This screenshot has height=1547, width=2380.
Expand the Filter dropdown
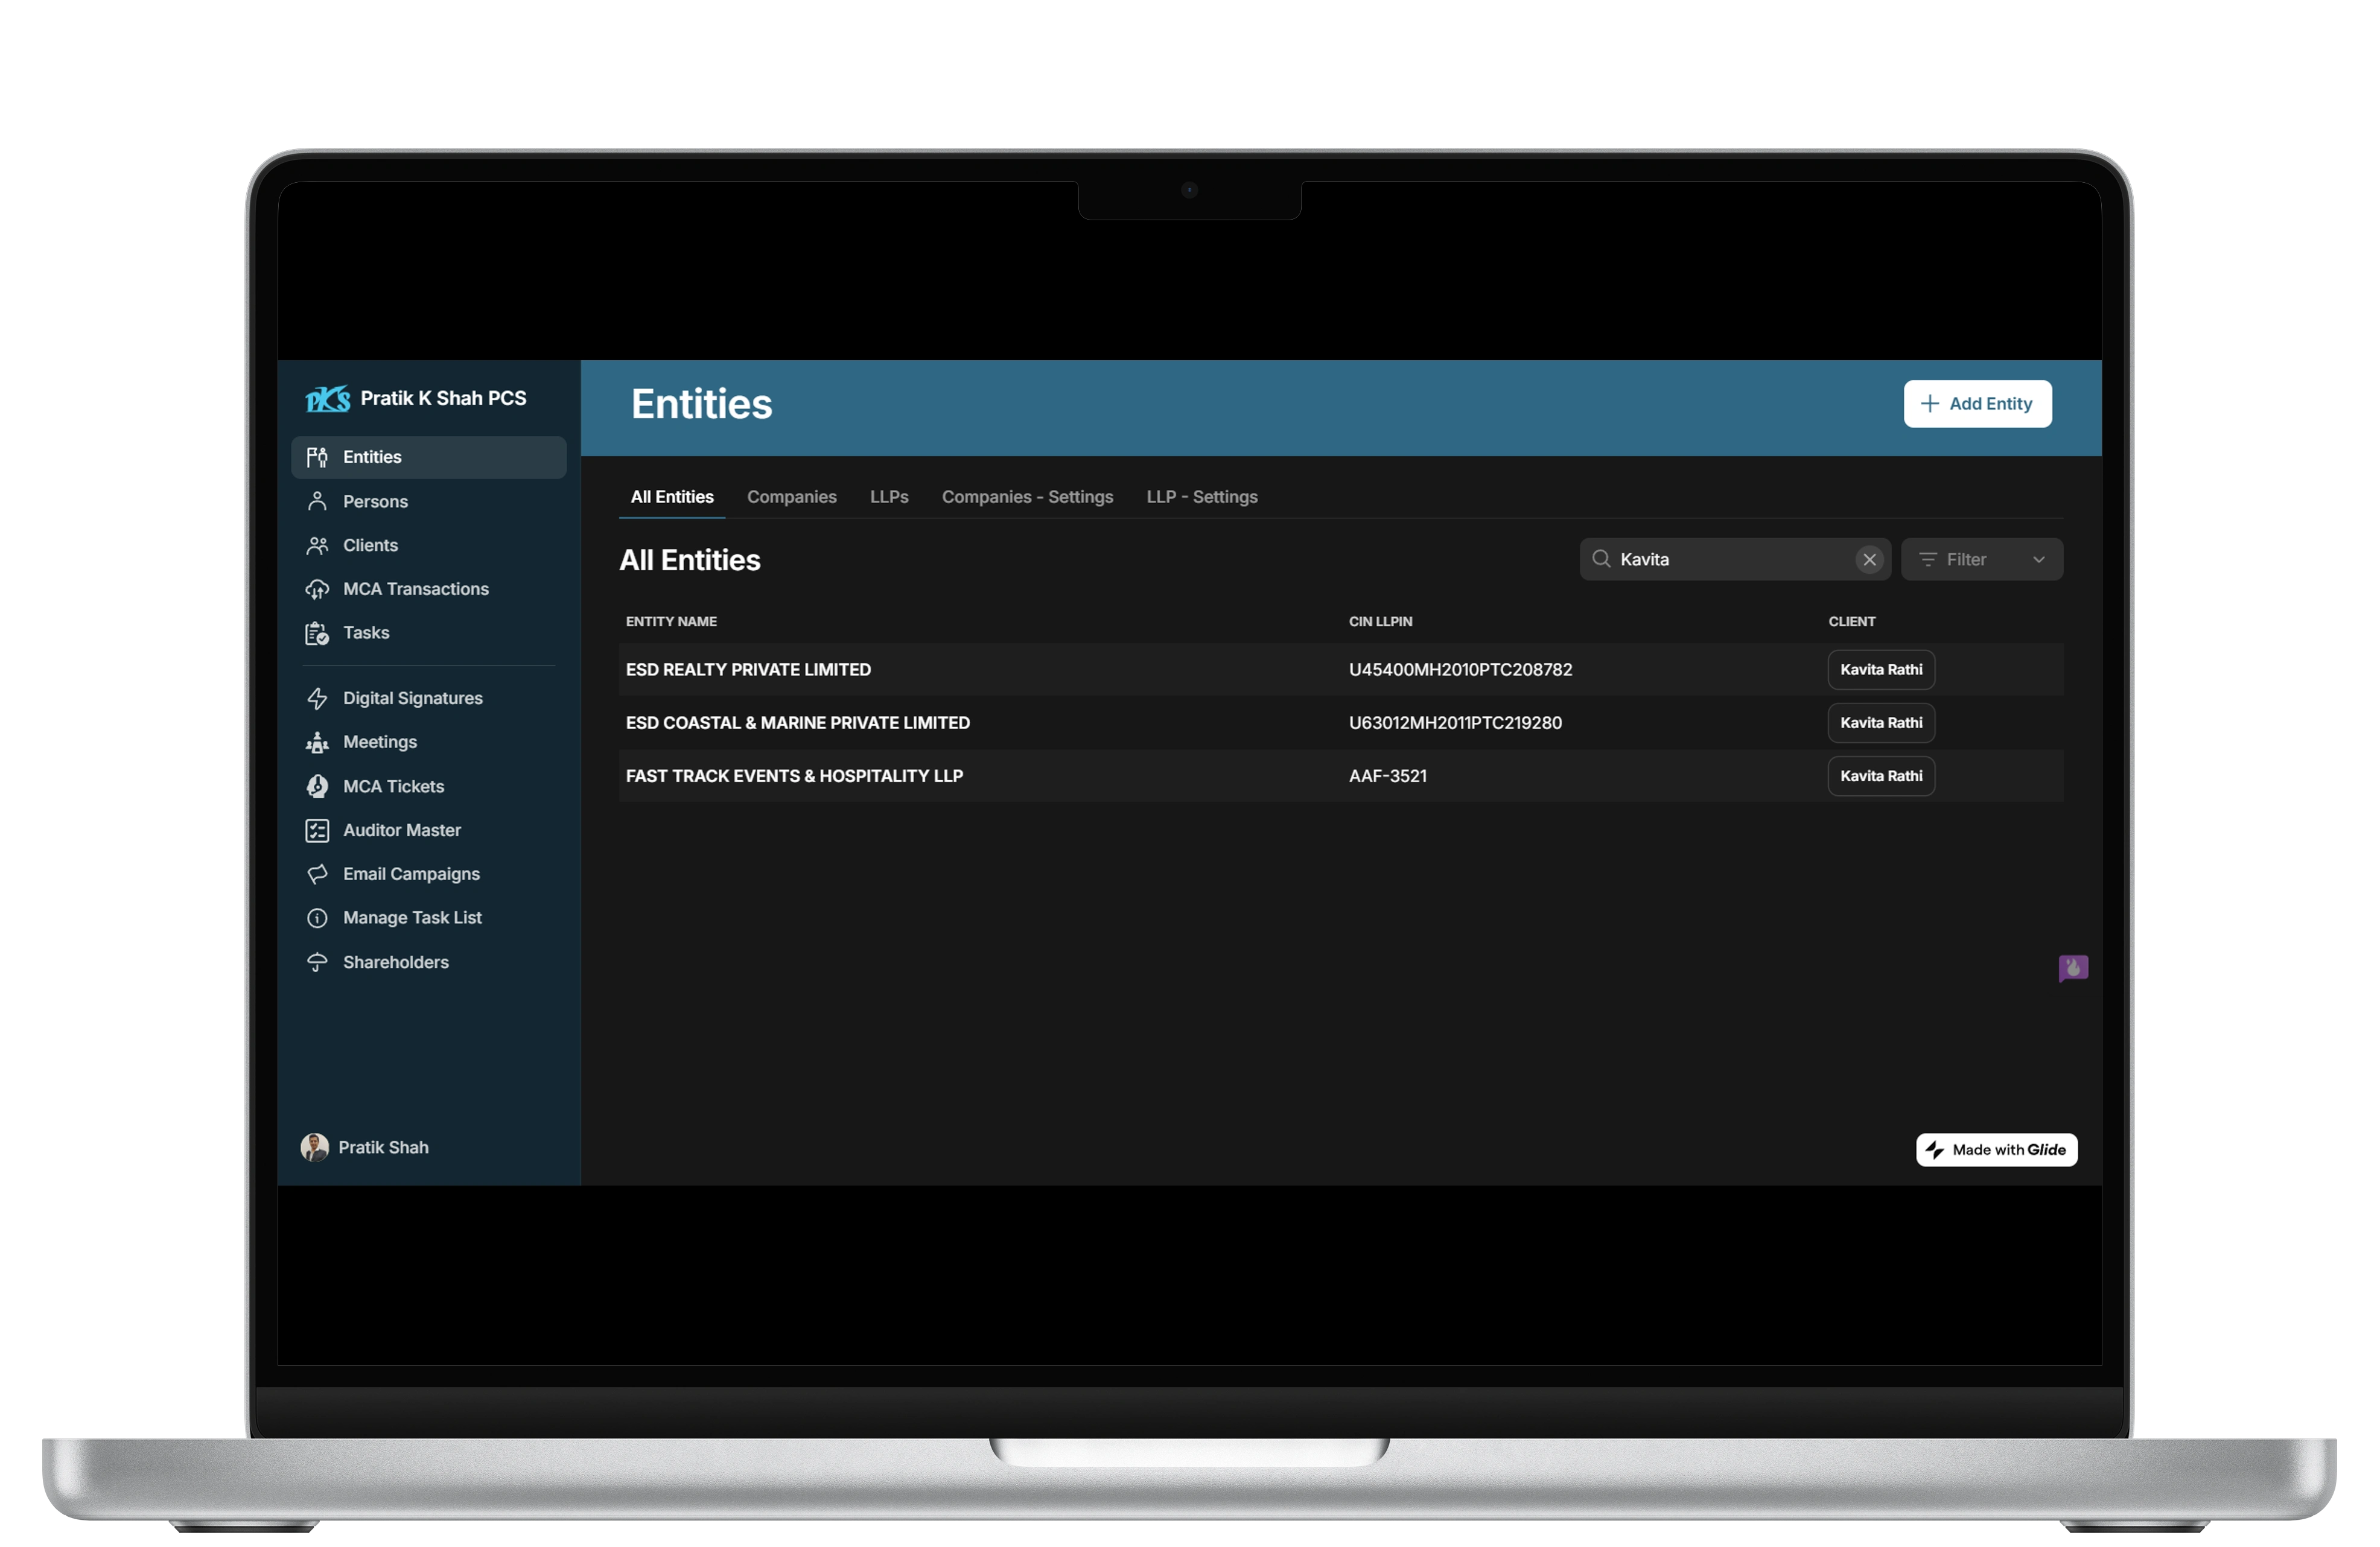tap(1980, 560)
